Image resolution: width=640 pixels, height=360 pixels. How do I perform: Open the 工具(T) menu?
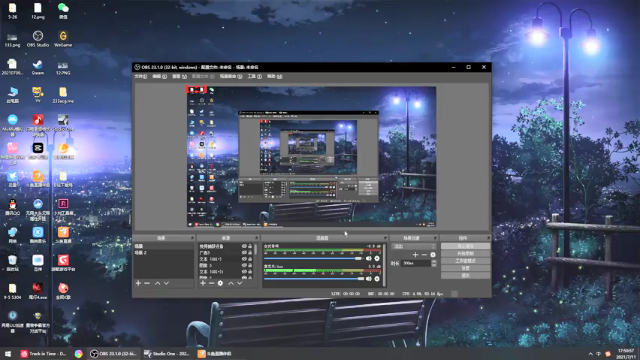pyautogui.click(x=255, y=76)
